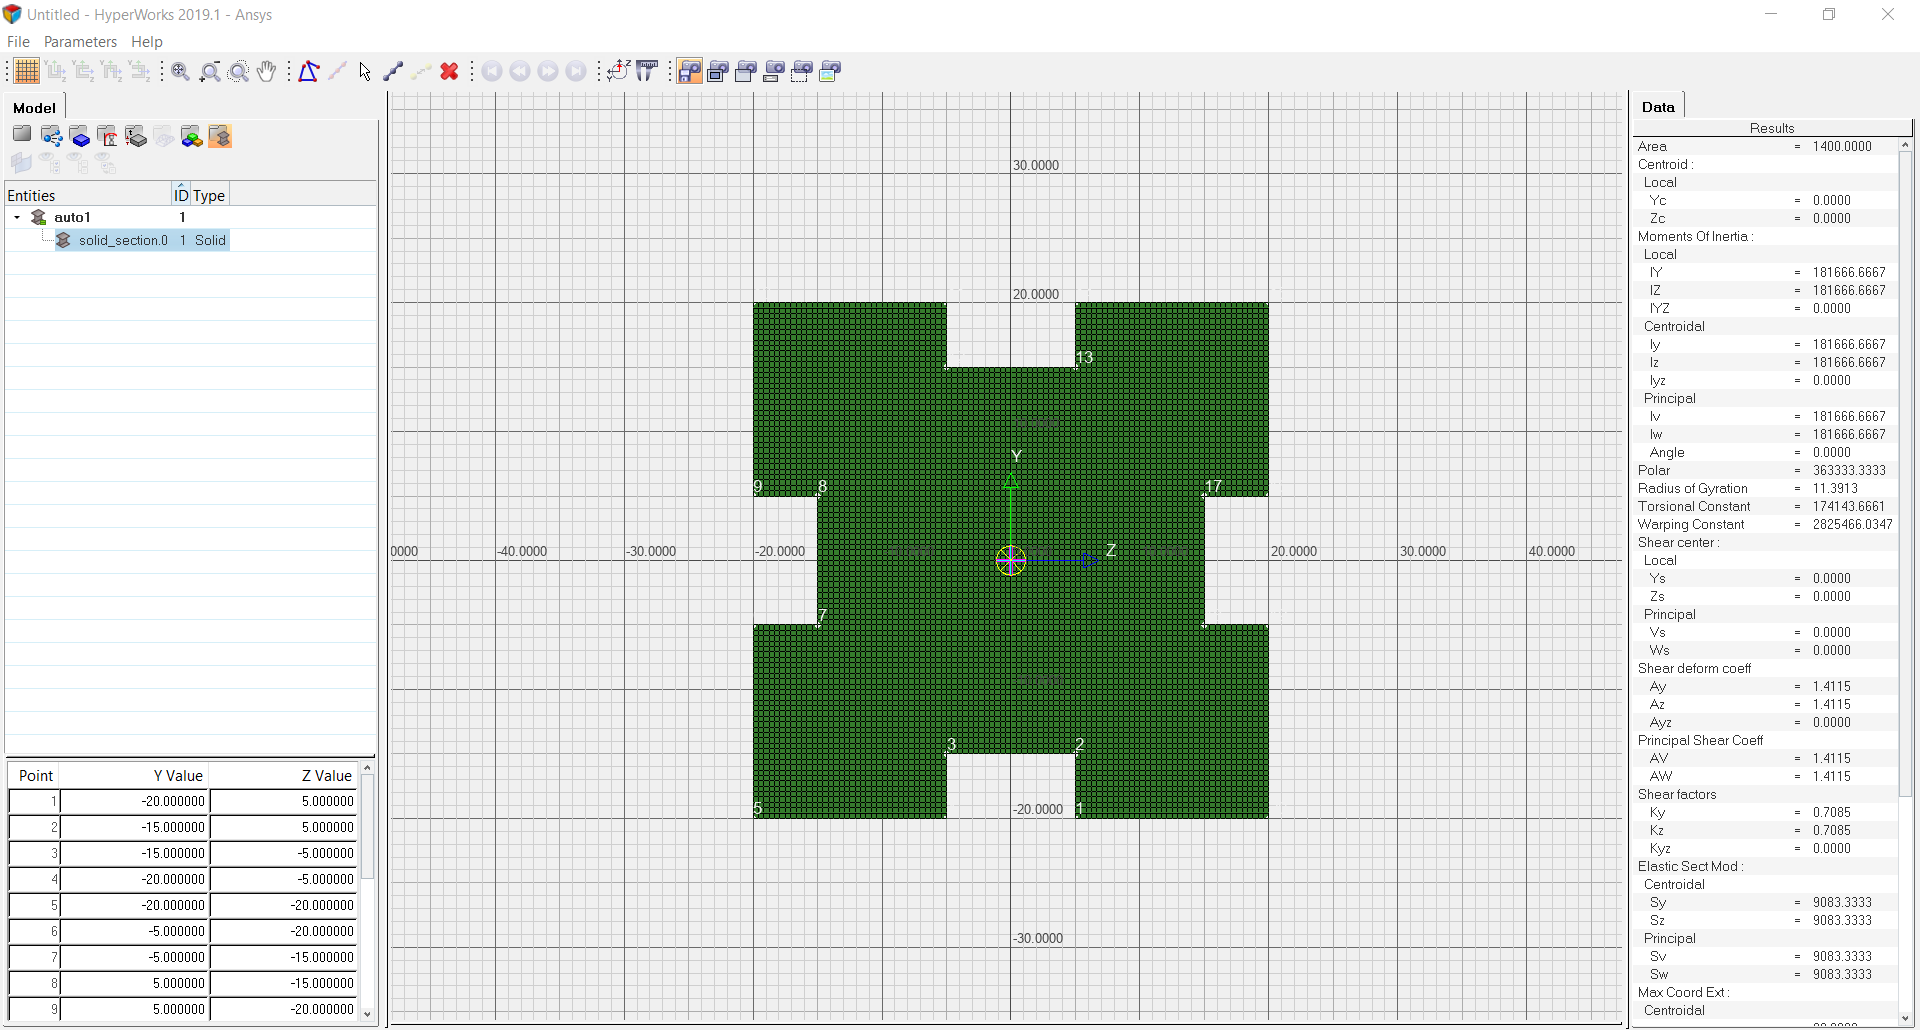Click Z Value cell of point 9
Image resolution: width=1920 pixels, height=1030 pixels.
coord(283,1009)
